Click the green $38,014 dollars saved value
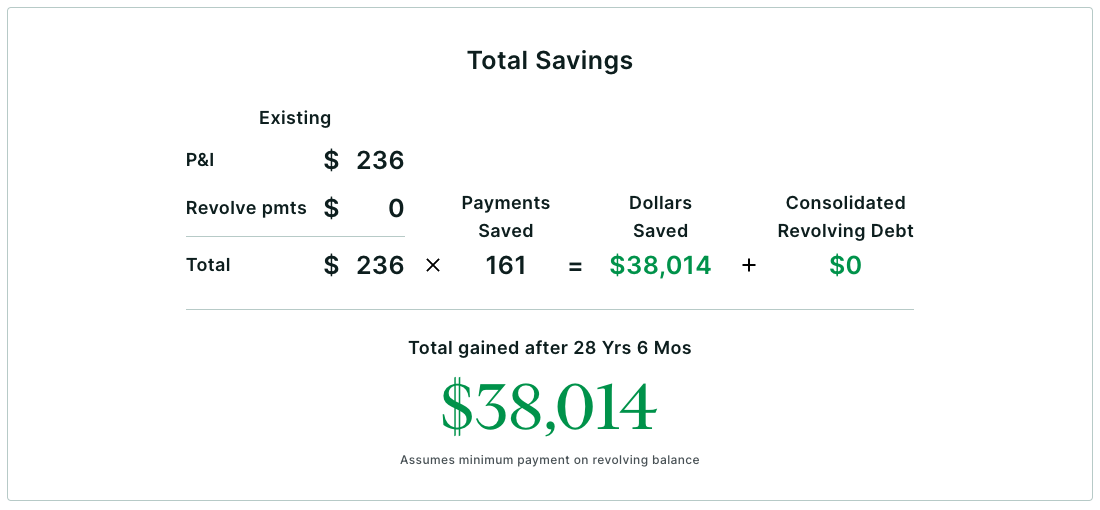 (660, 265)
